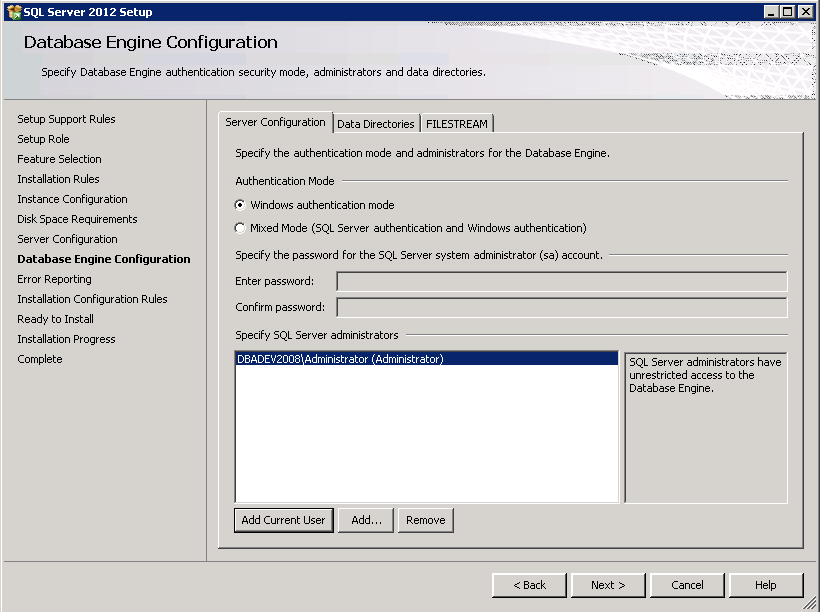825x612 pixels.
Task: Open Help for this setup page
Action: [x=766, y=585]
